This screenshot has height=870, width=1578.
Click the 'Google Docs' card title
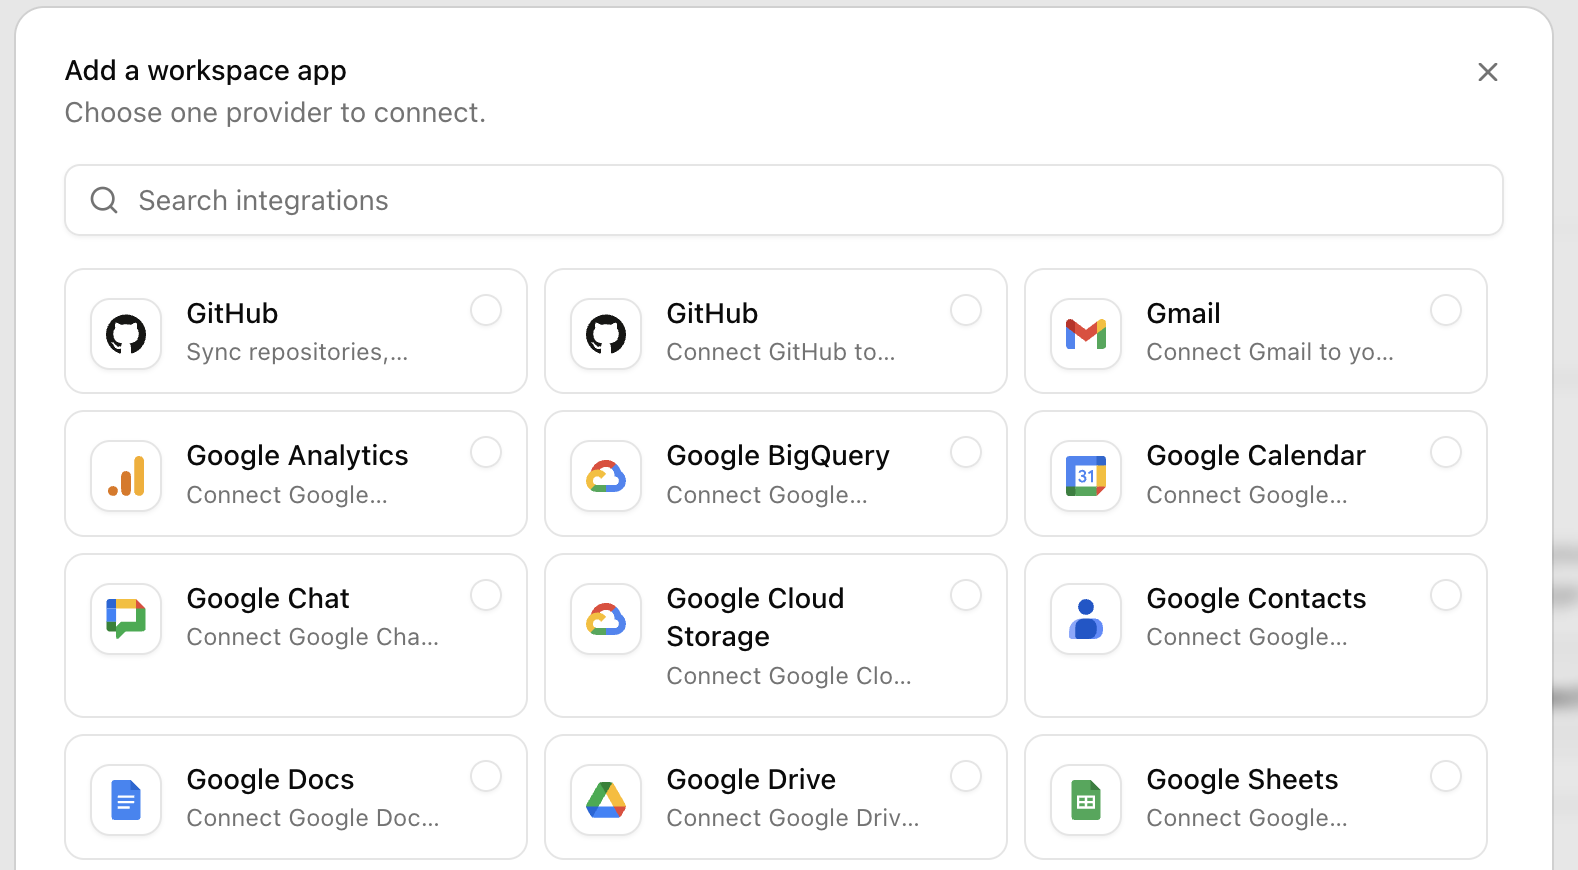[x=270, y=780]
